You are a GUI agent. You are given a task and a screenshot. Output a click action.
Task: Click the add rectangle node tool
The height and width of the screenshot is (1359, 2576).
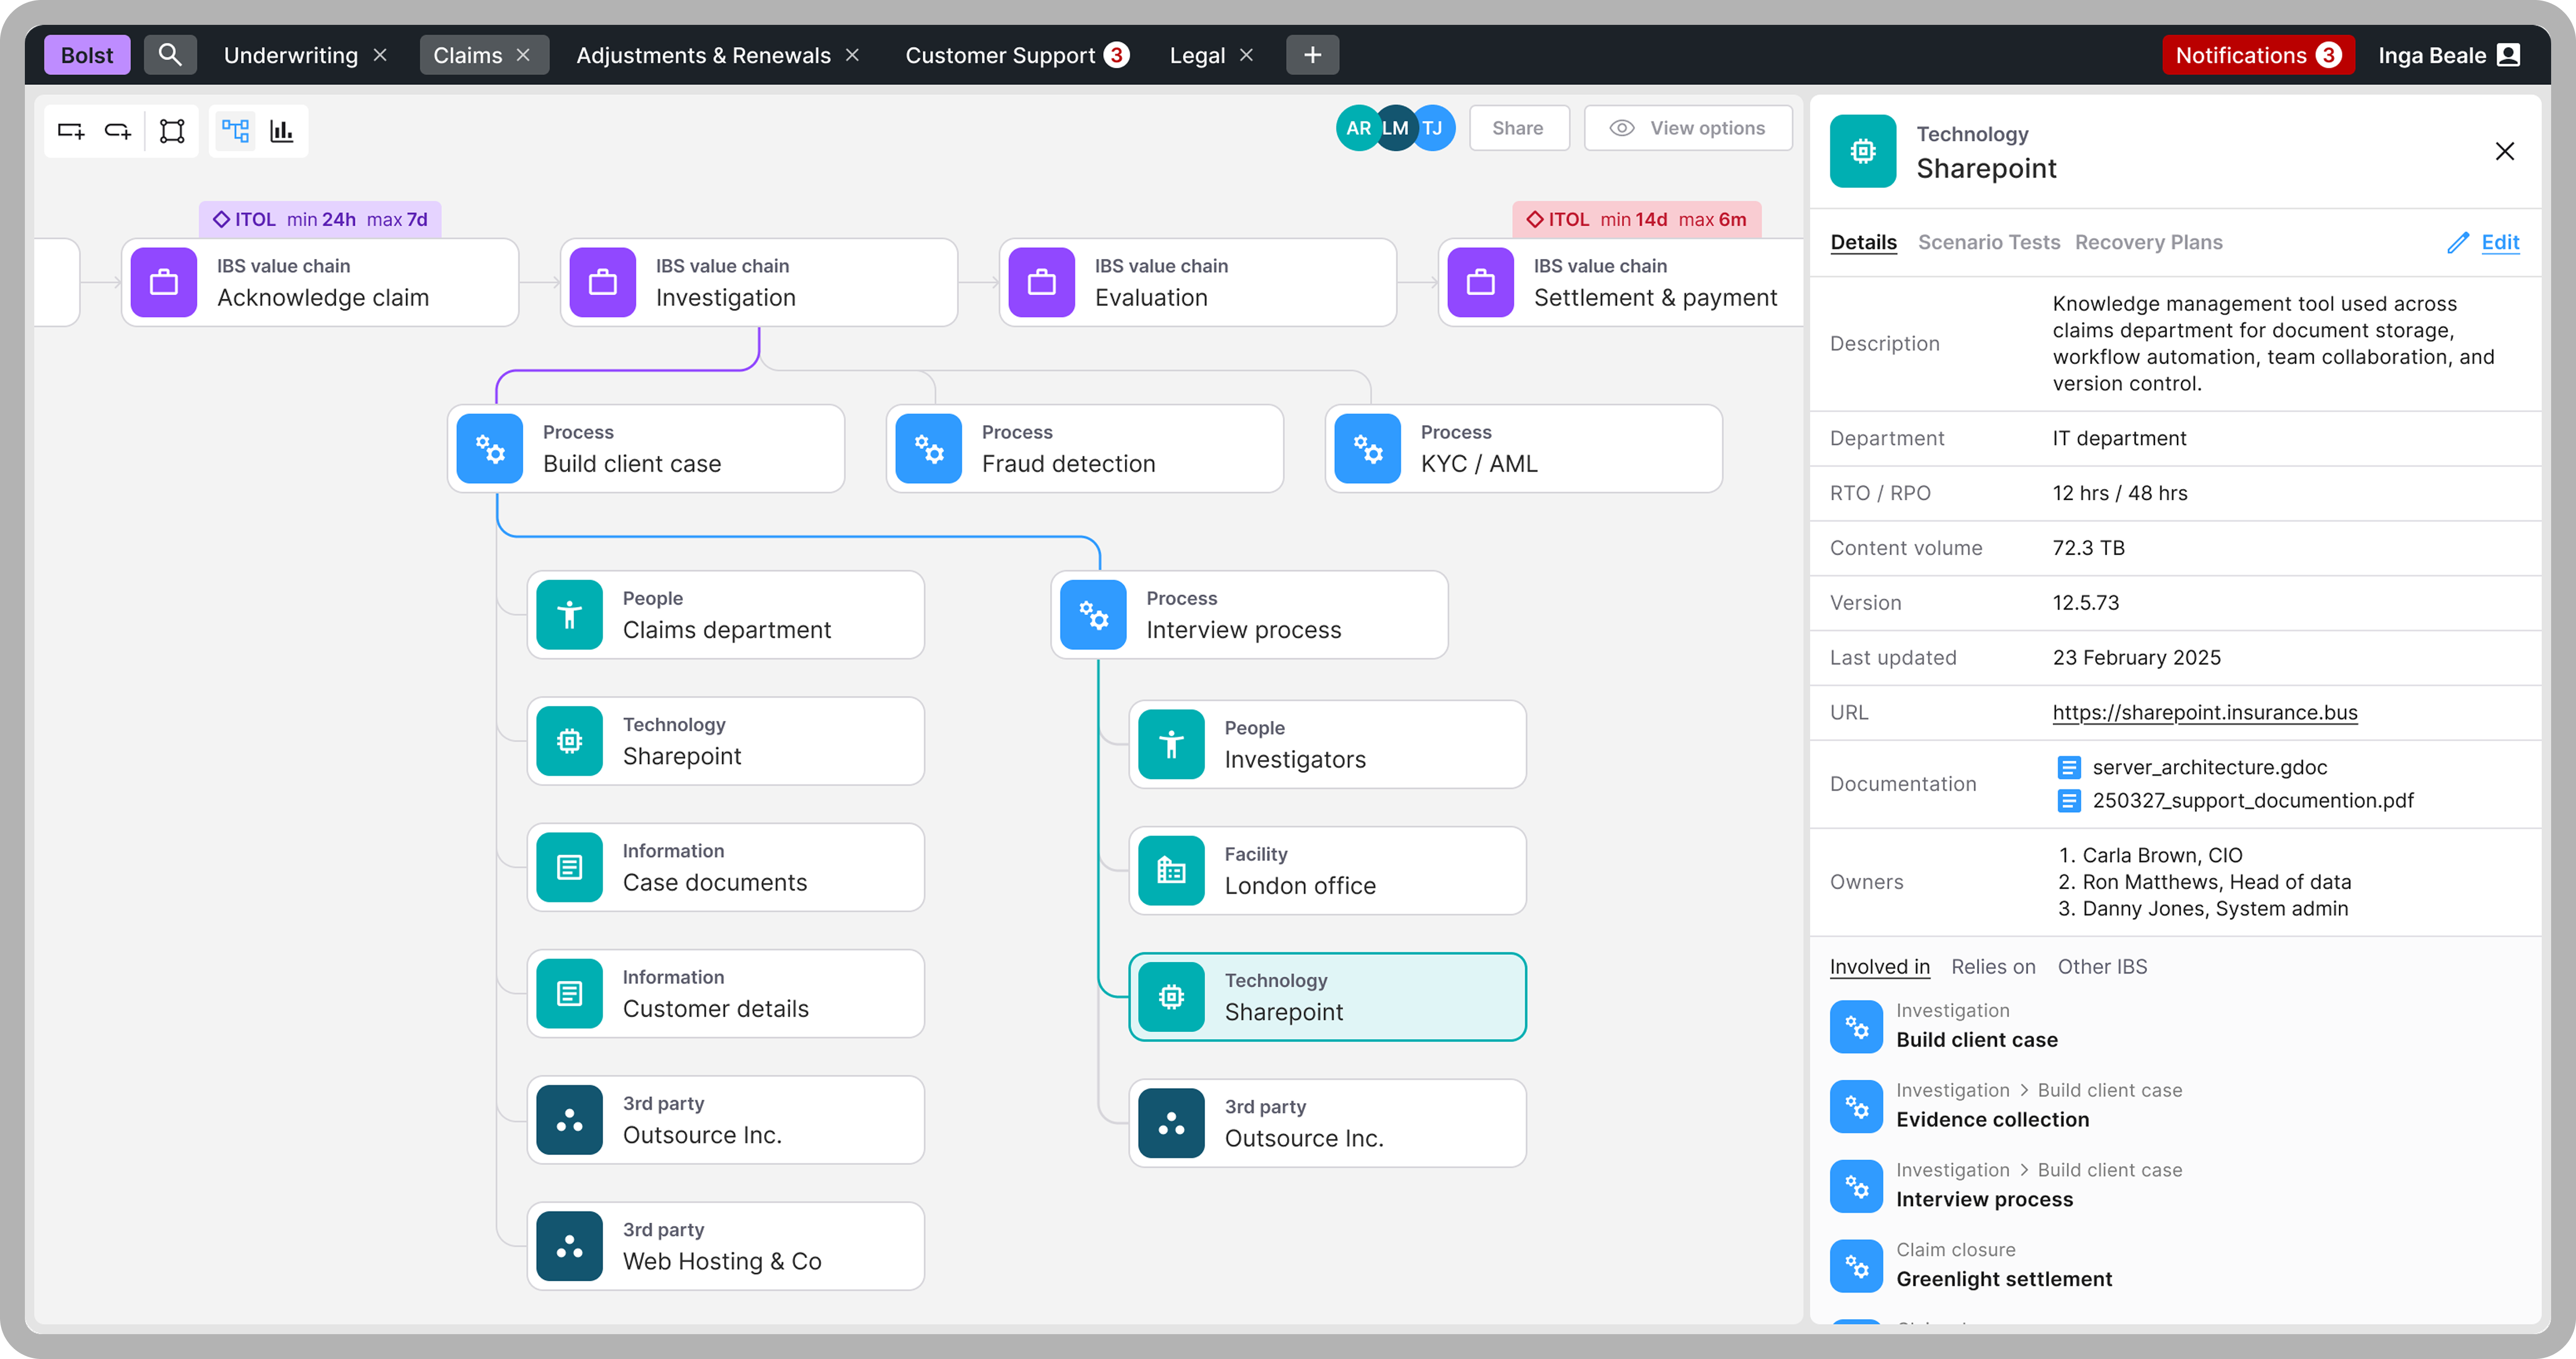click(x=71, y=131)
